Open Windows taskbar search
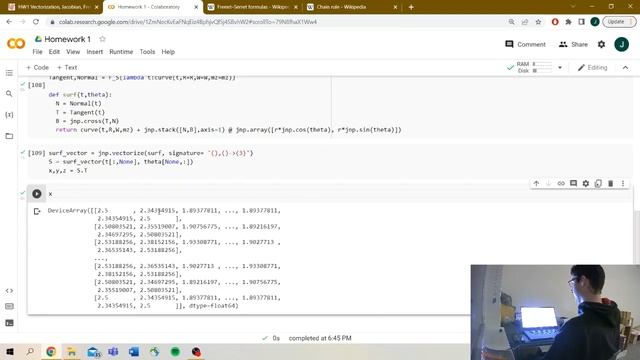Screen dimensions: 640x360 tap(30, 351)
